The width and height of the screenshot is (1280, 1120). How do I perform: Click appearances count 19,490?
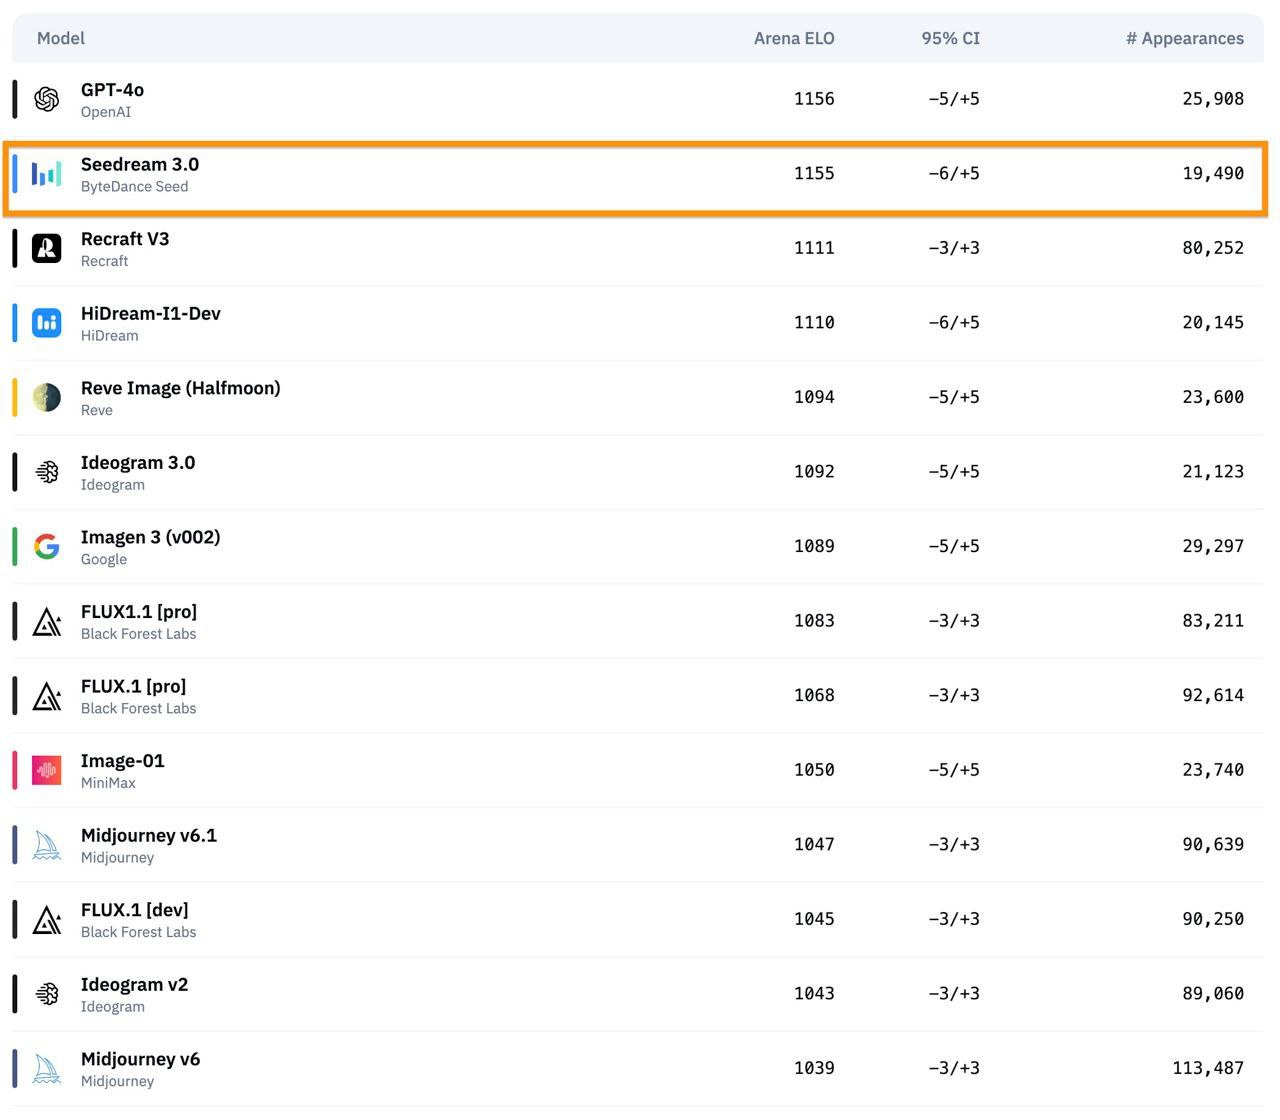(1213, 174)
